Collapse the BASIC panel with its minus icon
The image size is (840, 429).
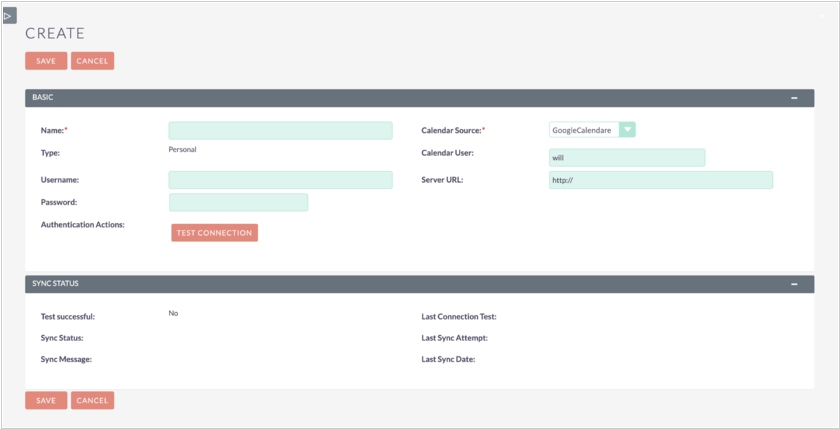tap(794, 98)
